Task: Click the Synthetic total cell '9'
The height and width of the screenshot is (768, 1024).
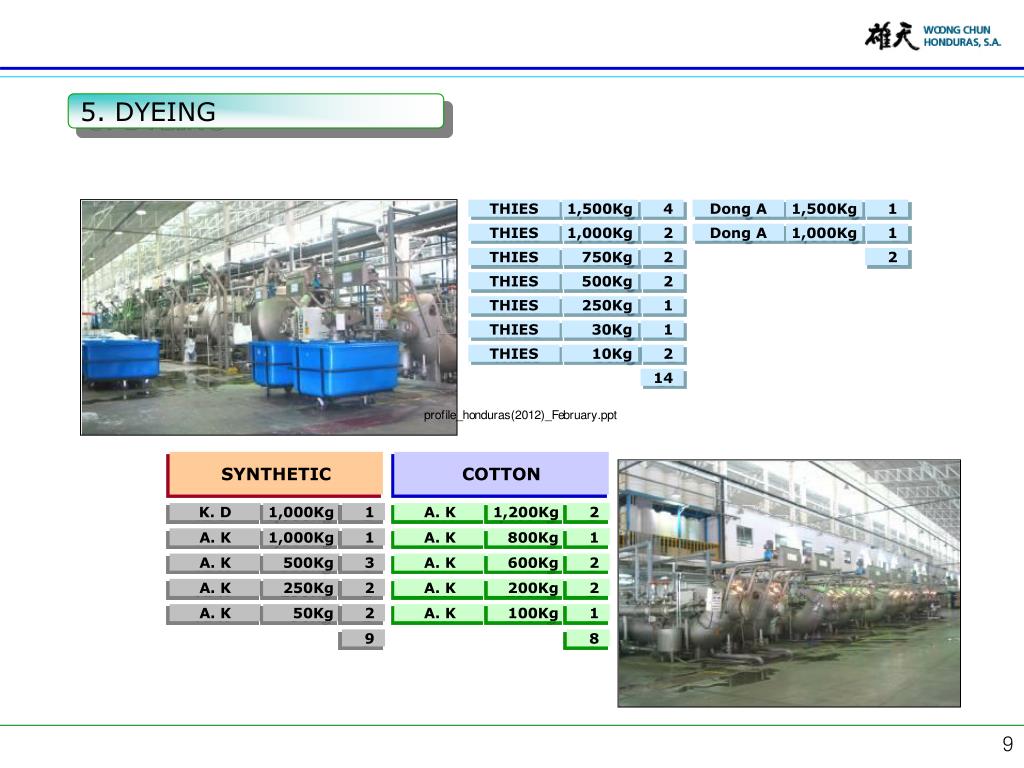Action: [361, 639]
